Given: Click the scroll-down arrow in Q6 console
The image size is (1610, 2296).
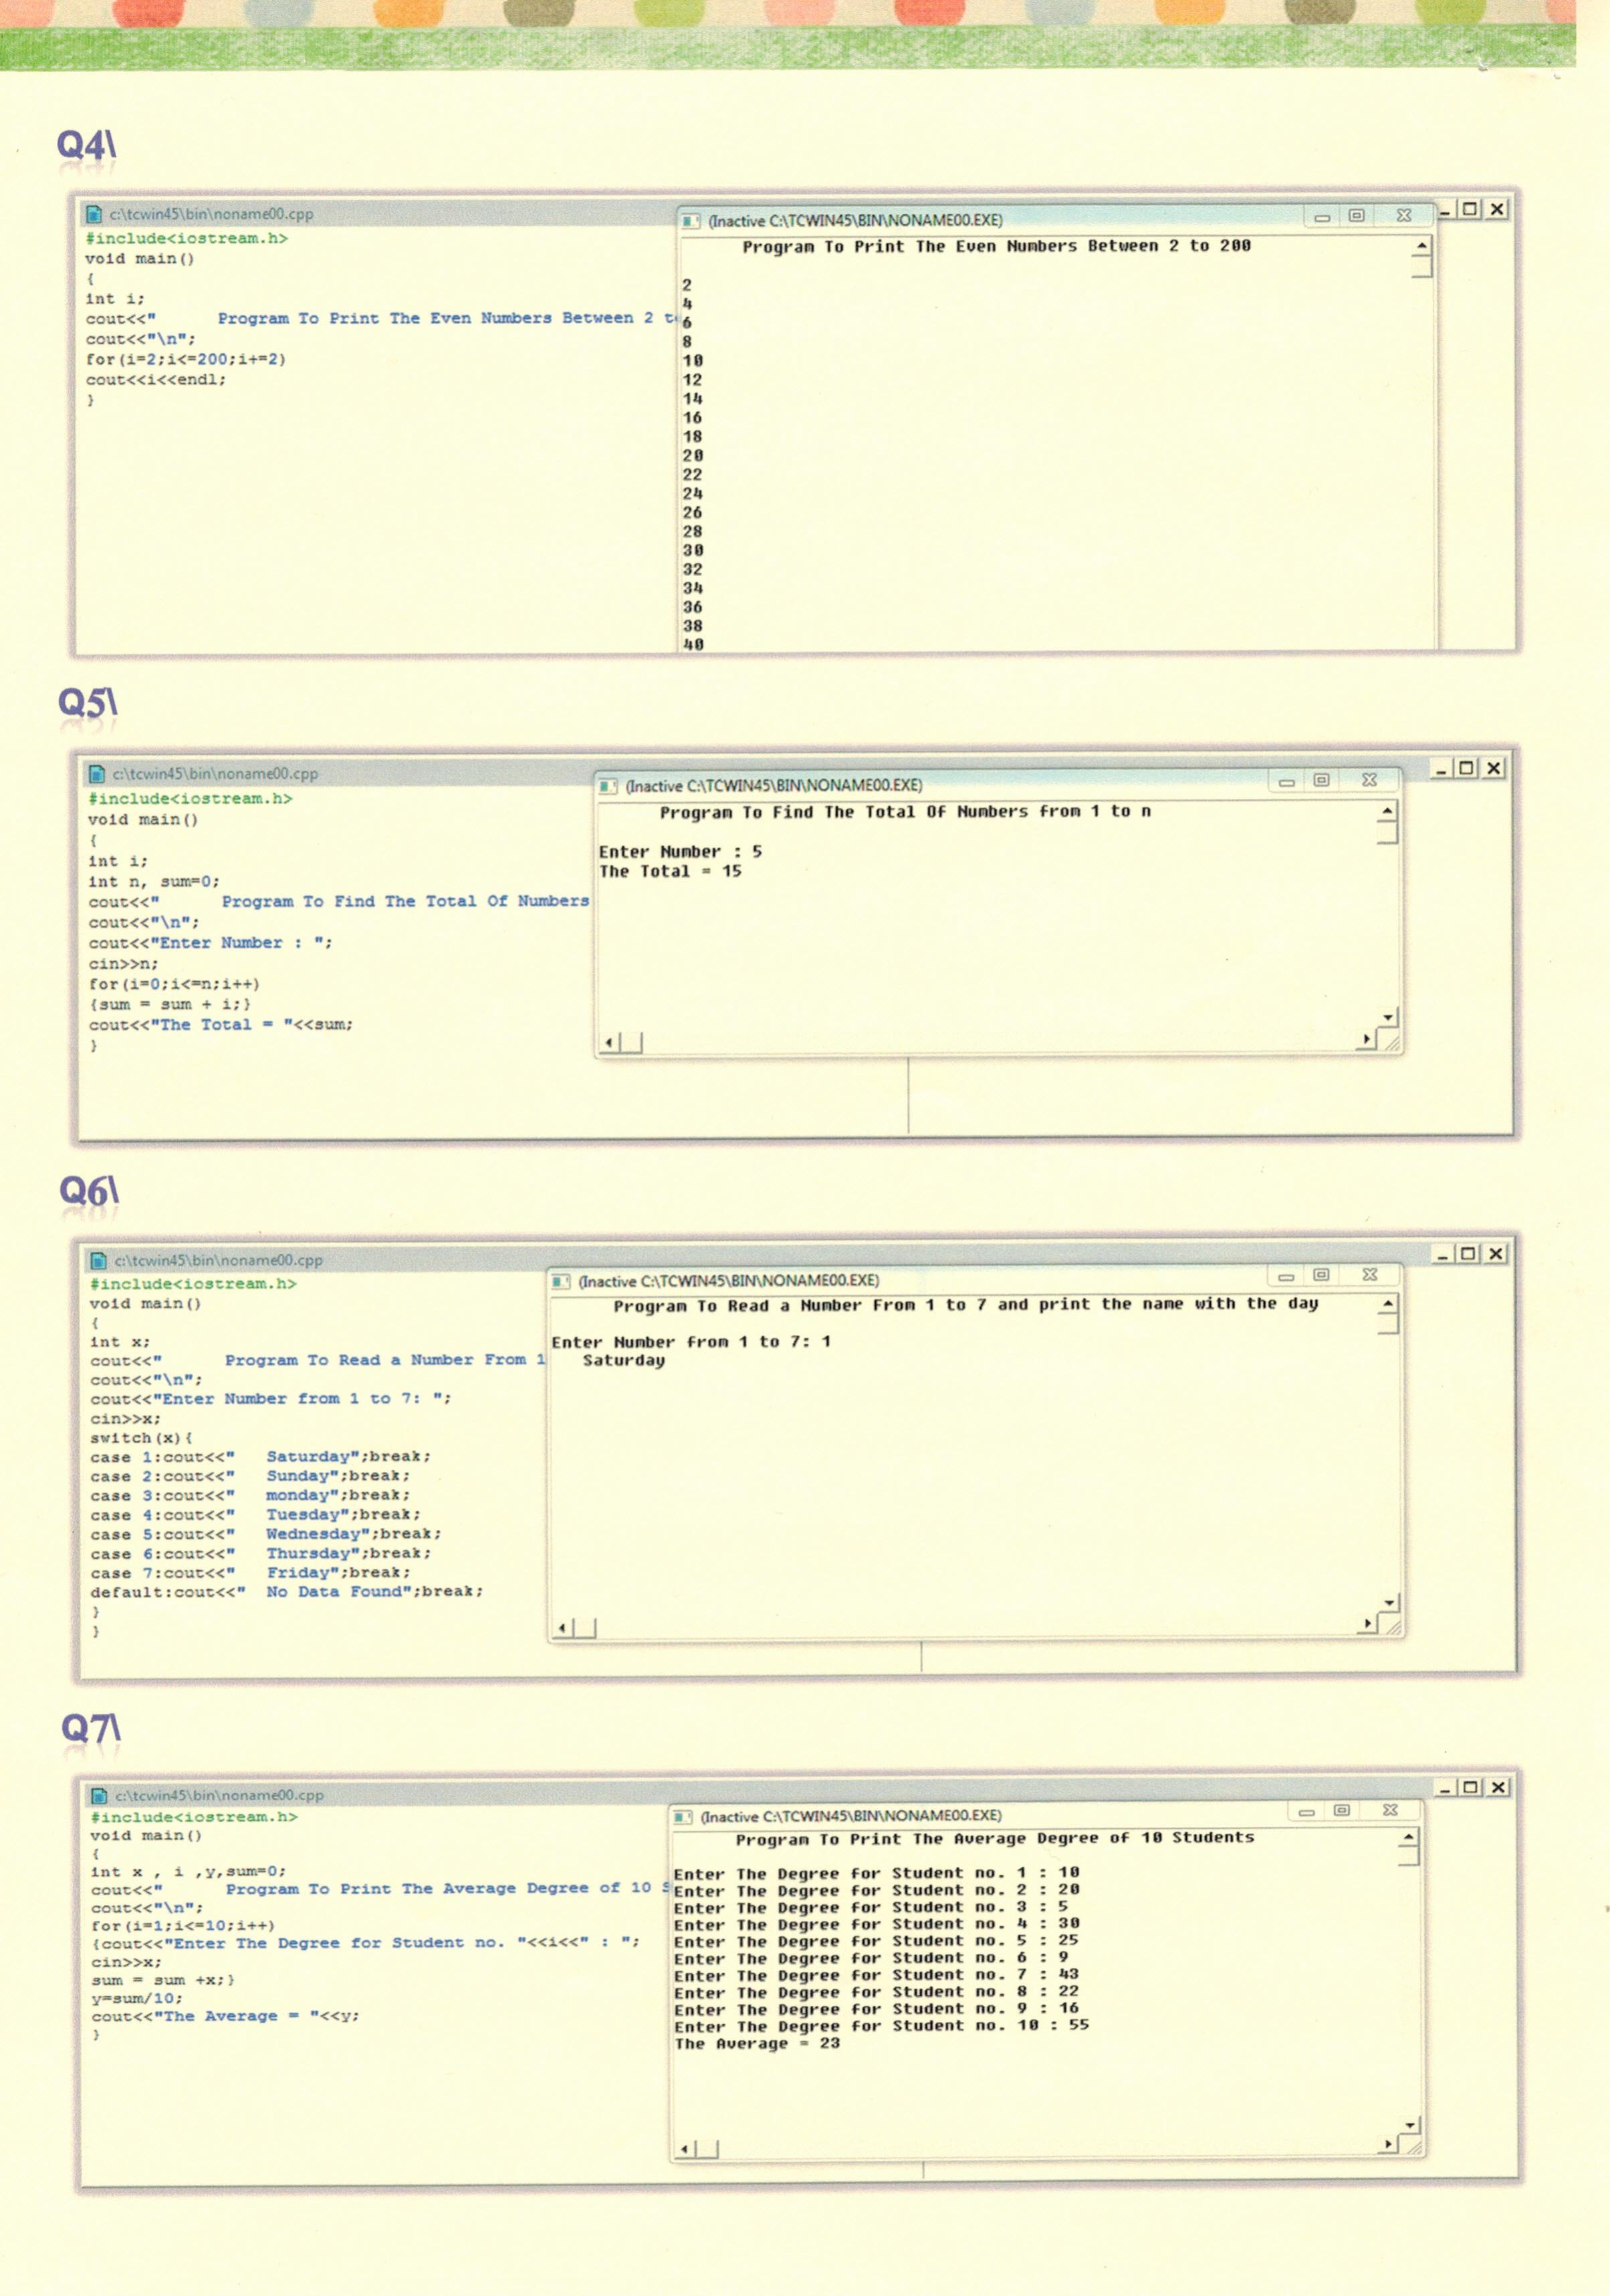Looking at the screenshot, I should [x=1389, y=1602].
